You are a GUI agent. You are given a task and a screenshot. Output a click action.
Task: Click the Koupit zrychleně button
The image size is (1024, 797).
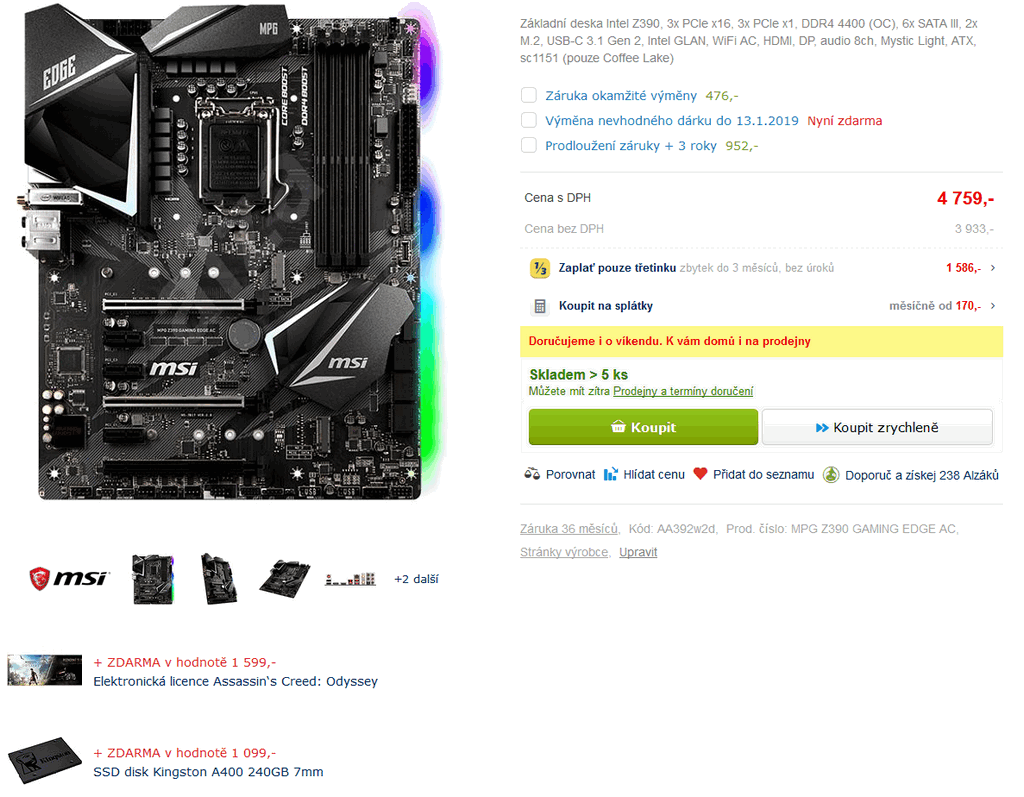[877, 427]
